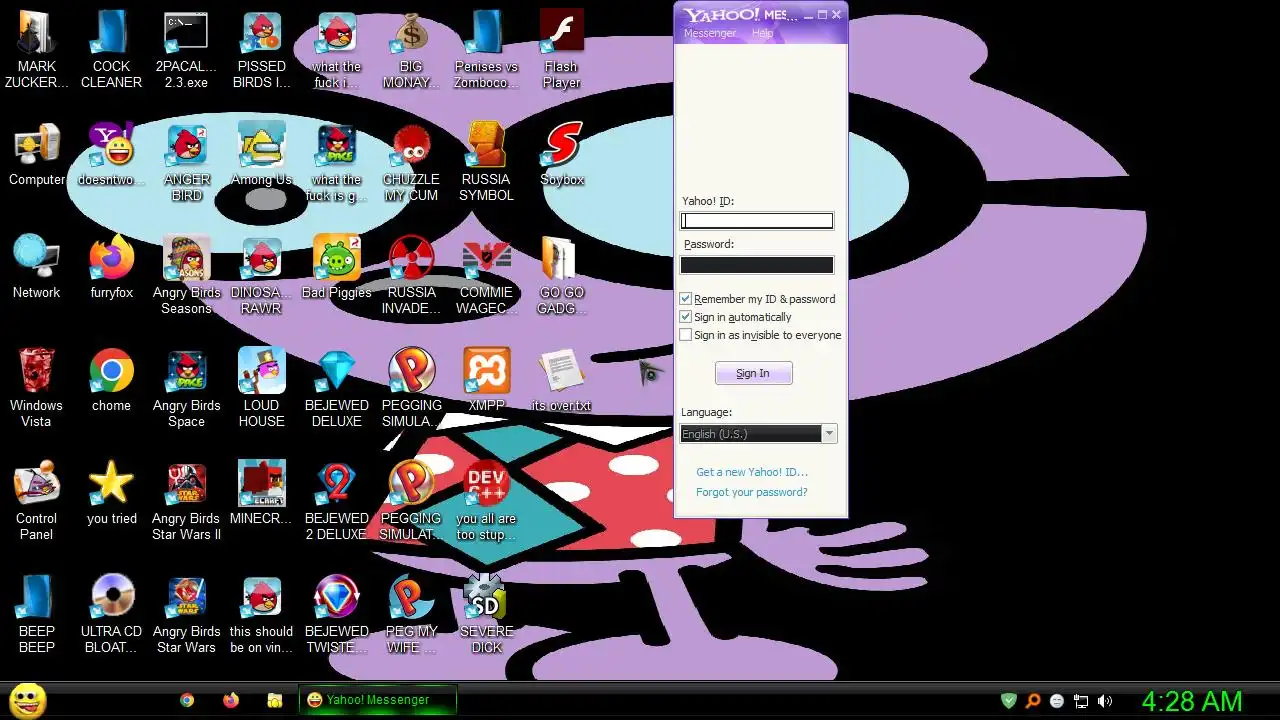
Task: Click the orange magnifier tray icon
Action: click(x=1033, y=701)
